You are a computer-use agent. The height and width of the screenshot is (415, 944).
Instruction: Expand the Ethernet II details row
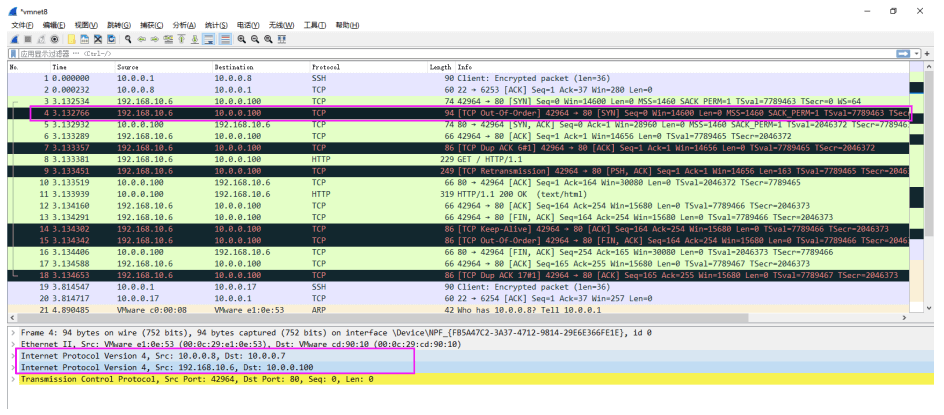(14, 344)
